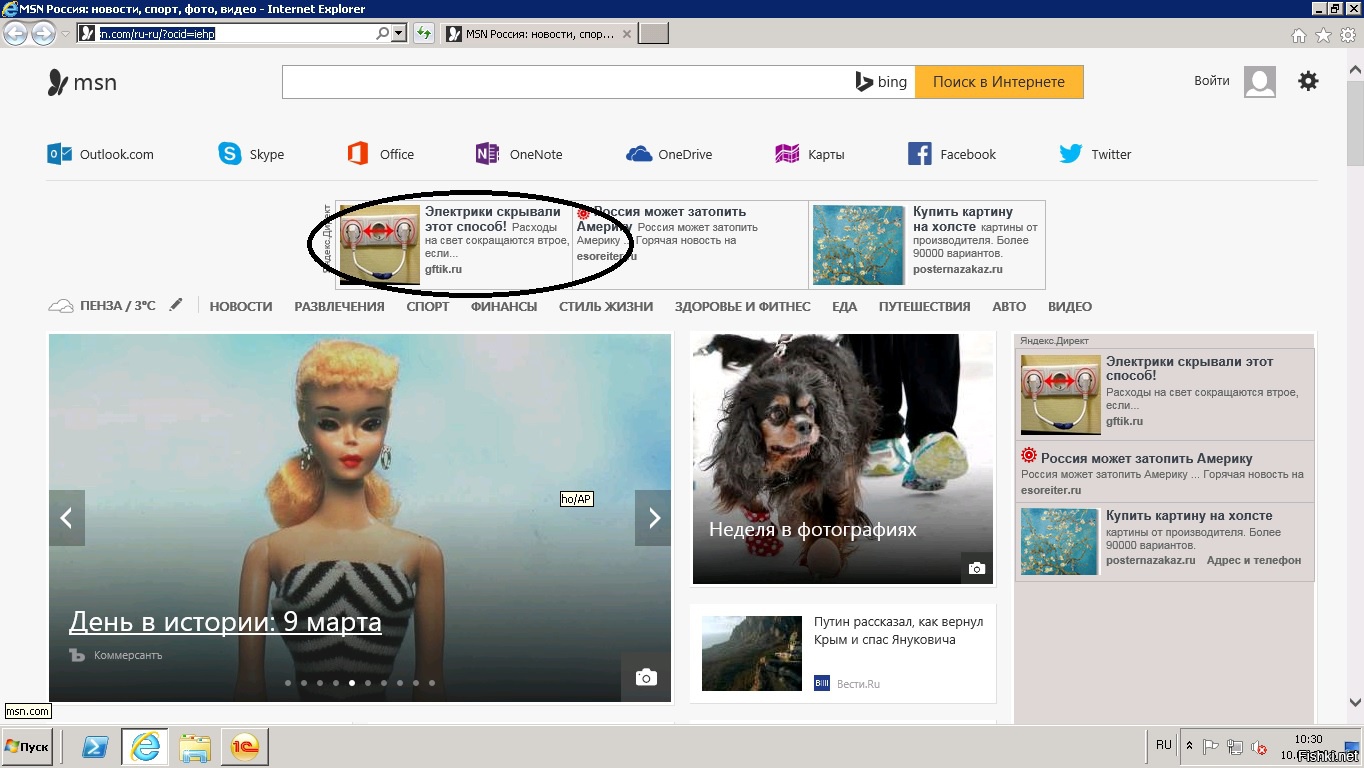Open the Карты maps shortcut
The height and width of the screenshot is (768, 1364).
pyautogui.click(x=810, y=154)
